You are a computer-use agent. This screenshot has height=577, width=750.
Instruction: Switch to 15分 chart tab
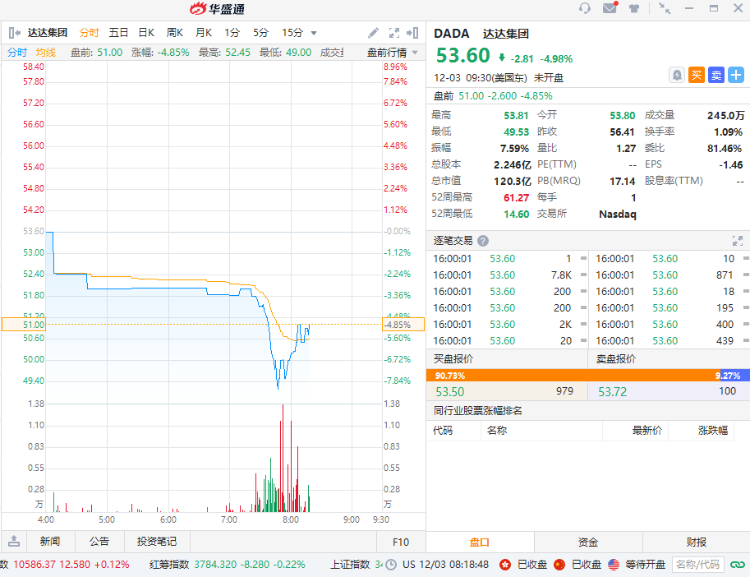[x=292, y=33]
